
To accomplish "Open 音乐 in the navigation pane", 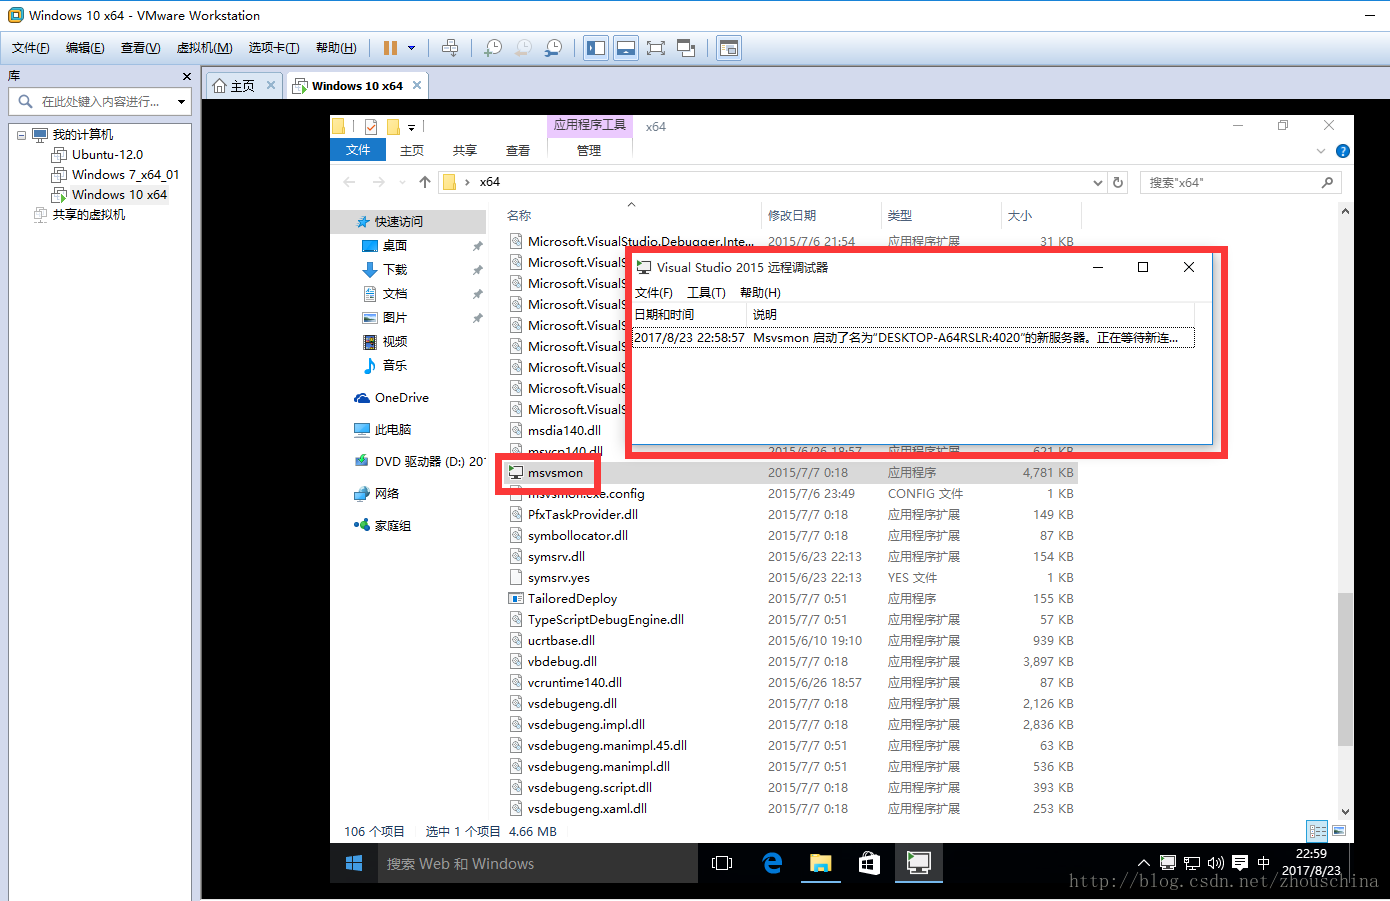I will [x=395, y=366].
